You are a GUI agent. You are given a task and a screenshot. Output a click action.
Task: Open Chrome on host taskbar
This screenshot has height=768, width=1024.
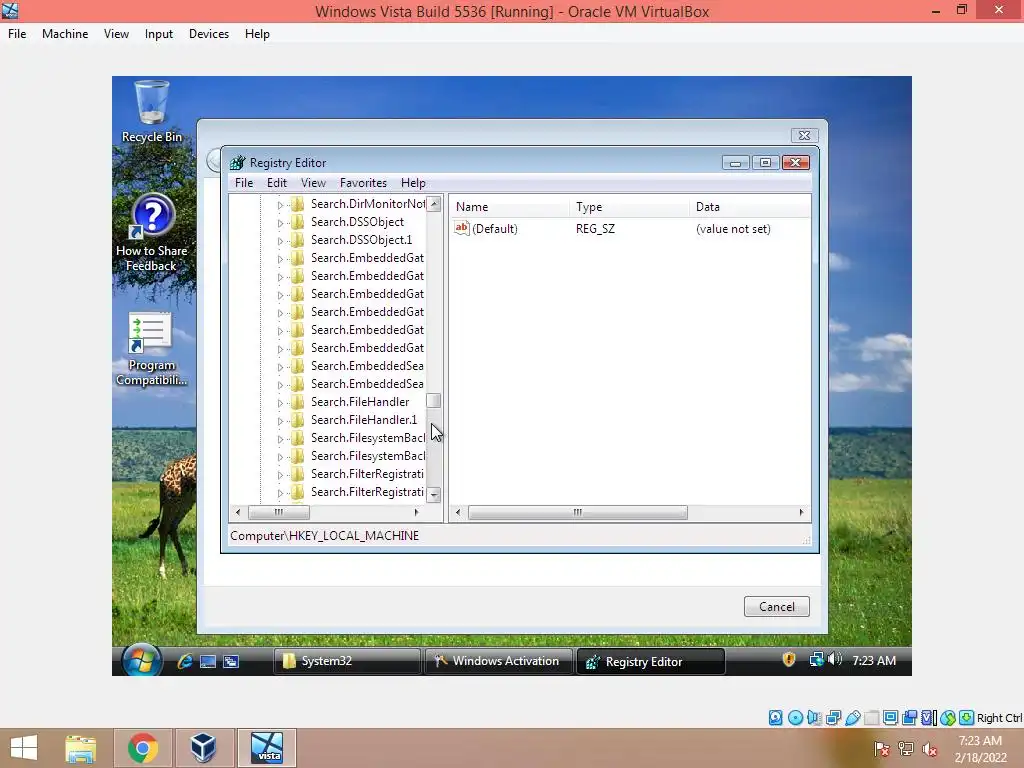pos(143,748)
